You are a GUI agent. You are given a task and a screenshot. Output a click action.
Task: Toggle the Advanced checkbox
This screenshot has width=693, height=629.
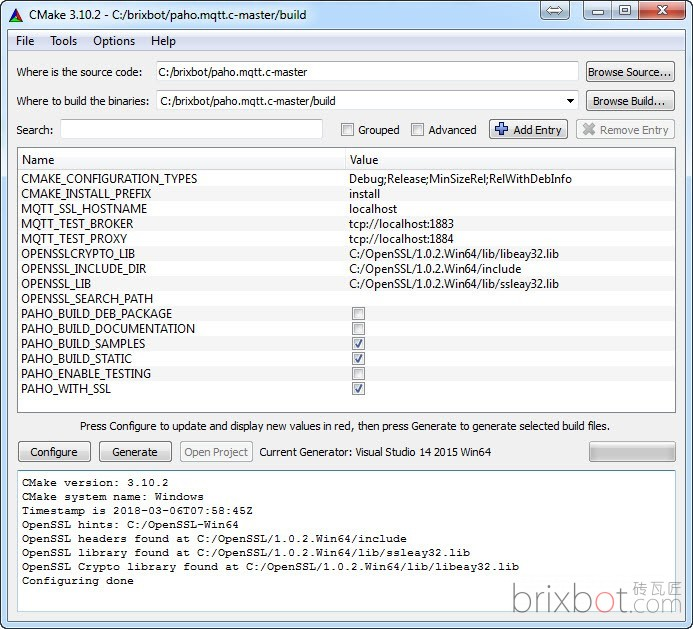tap(417, 130)
